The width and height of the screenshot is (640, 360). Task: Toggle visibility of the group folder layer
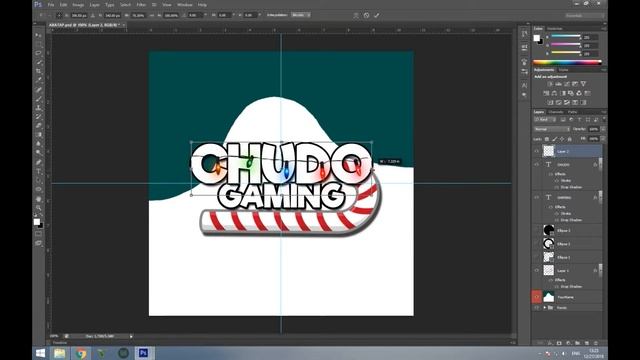[537, 307]
